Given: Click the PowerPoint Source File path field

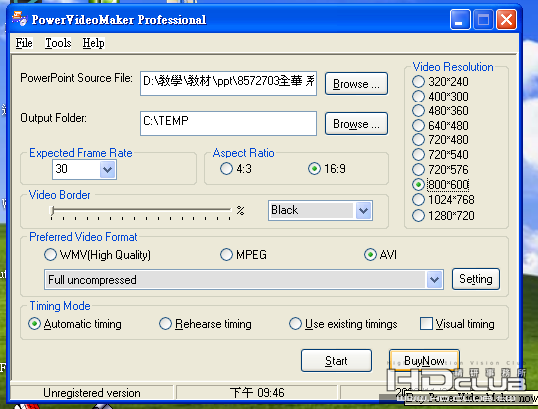Looking at the screenshot, I should tap(228, 83).
